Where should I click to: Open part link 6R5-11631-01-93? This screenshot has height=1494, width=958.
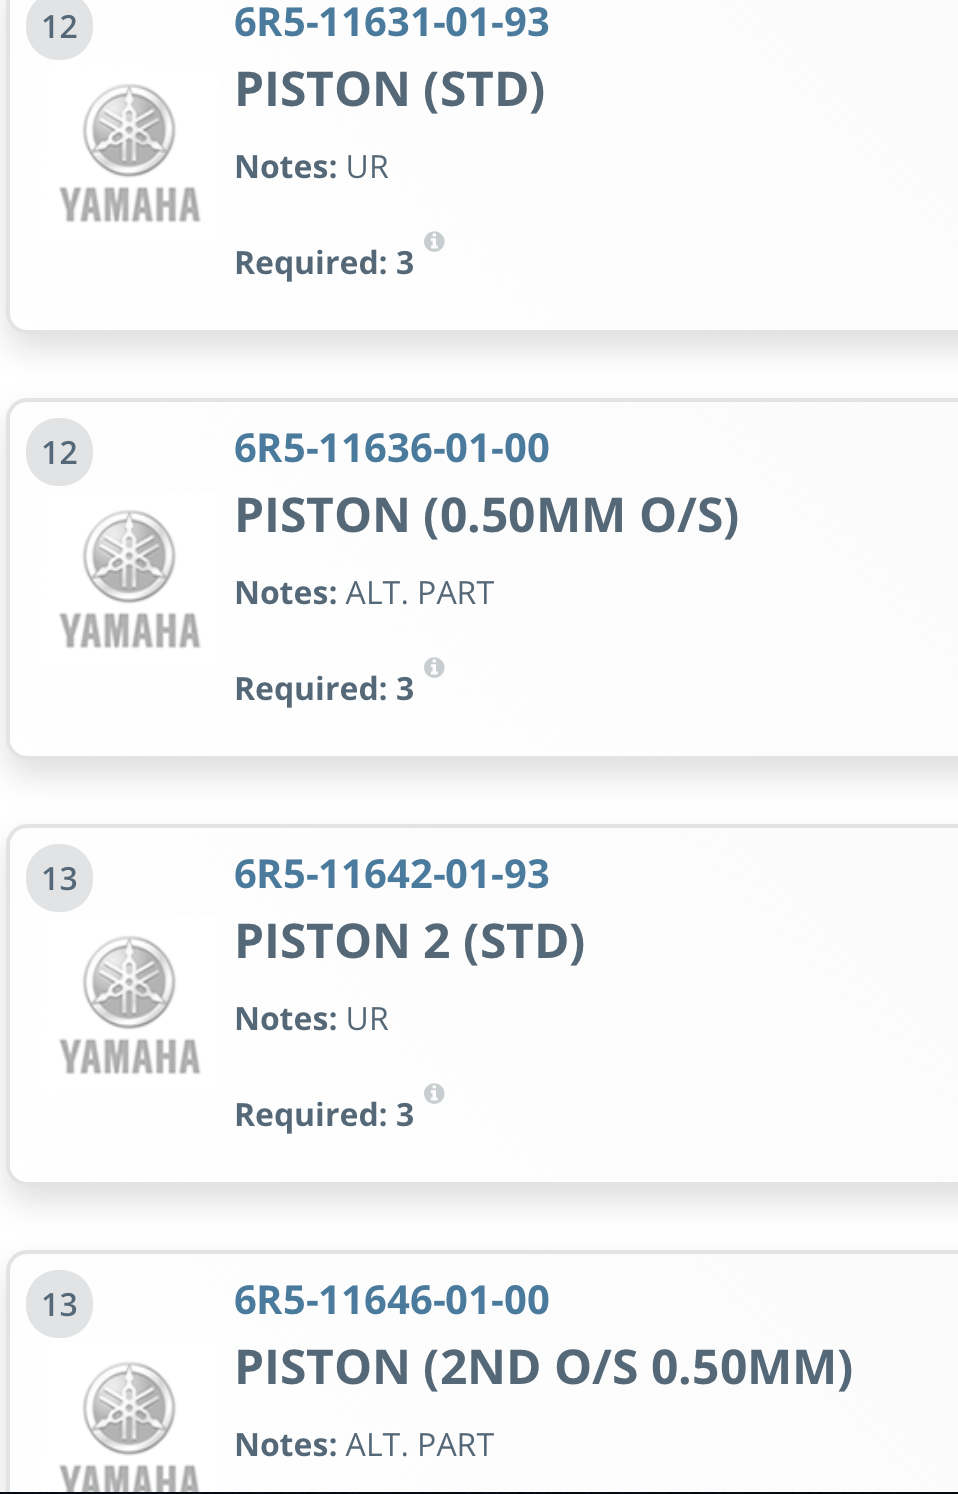tap(390, 22)
